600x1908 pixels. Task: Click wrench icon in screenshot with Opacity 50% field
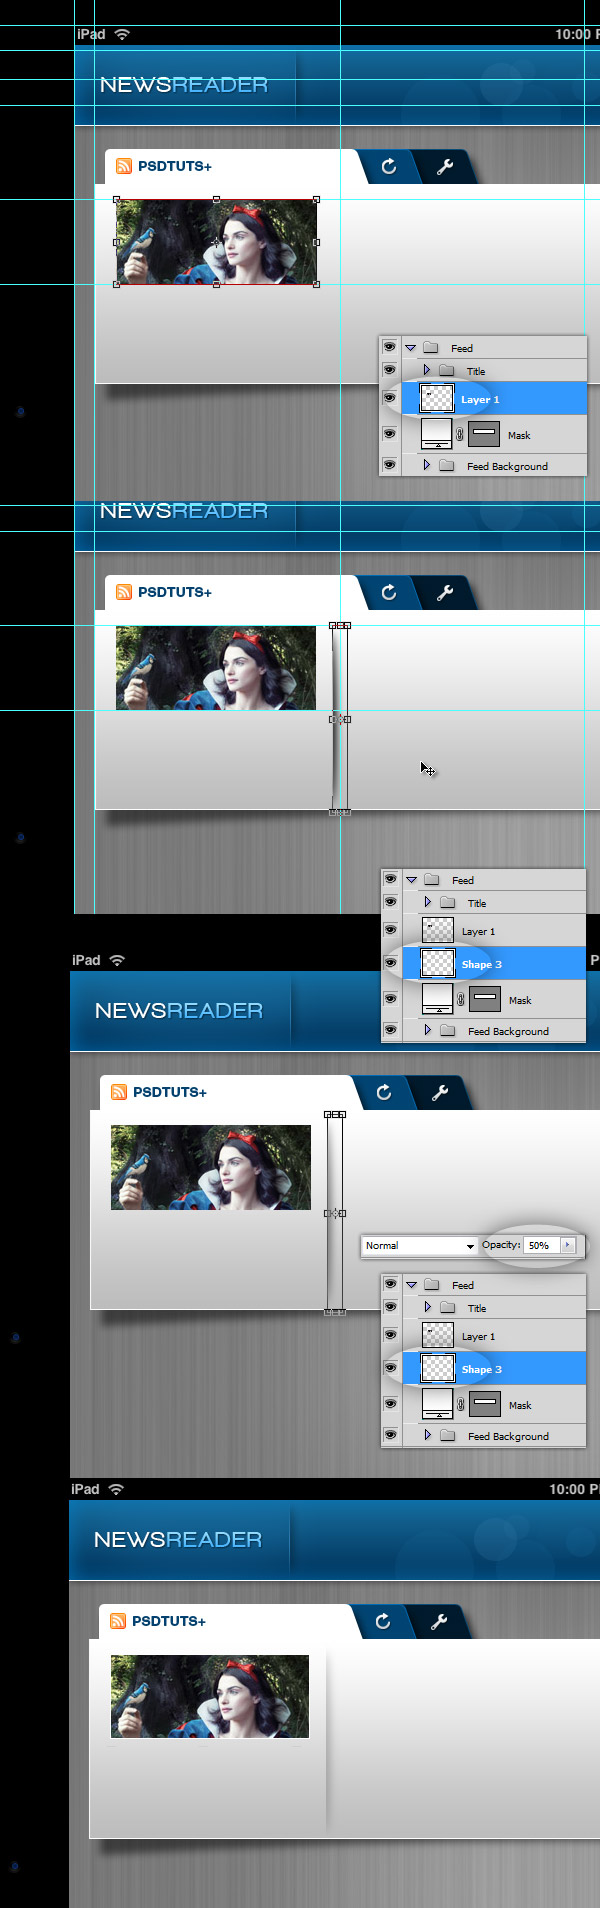(440, 1093)
